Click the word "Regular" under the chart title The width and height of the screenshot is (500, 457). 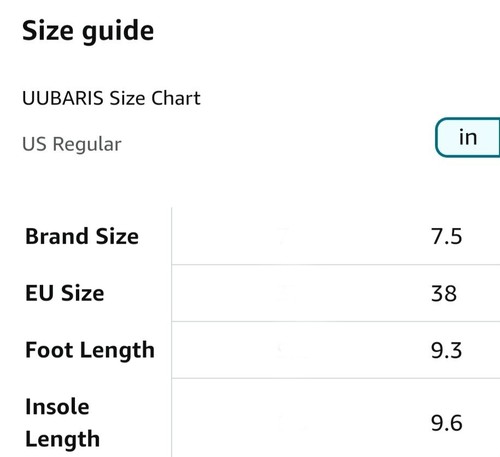(x=87, y=145)
